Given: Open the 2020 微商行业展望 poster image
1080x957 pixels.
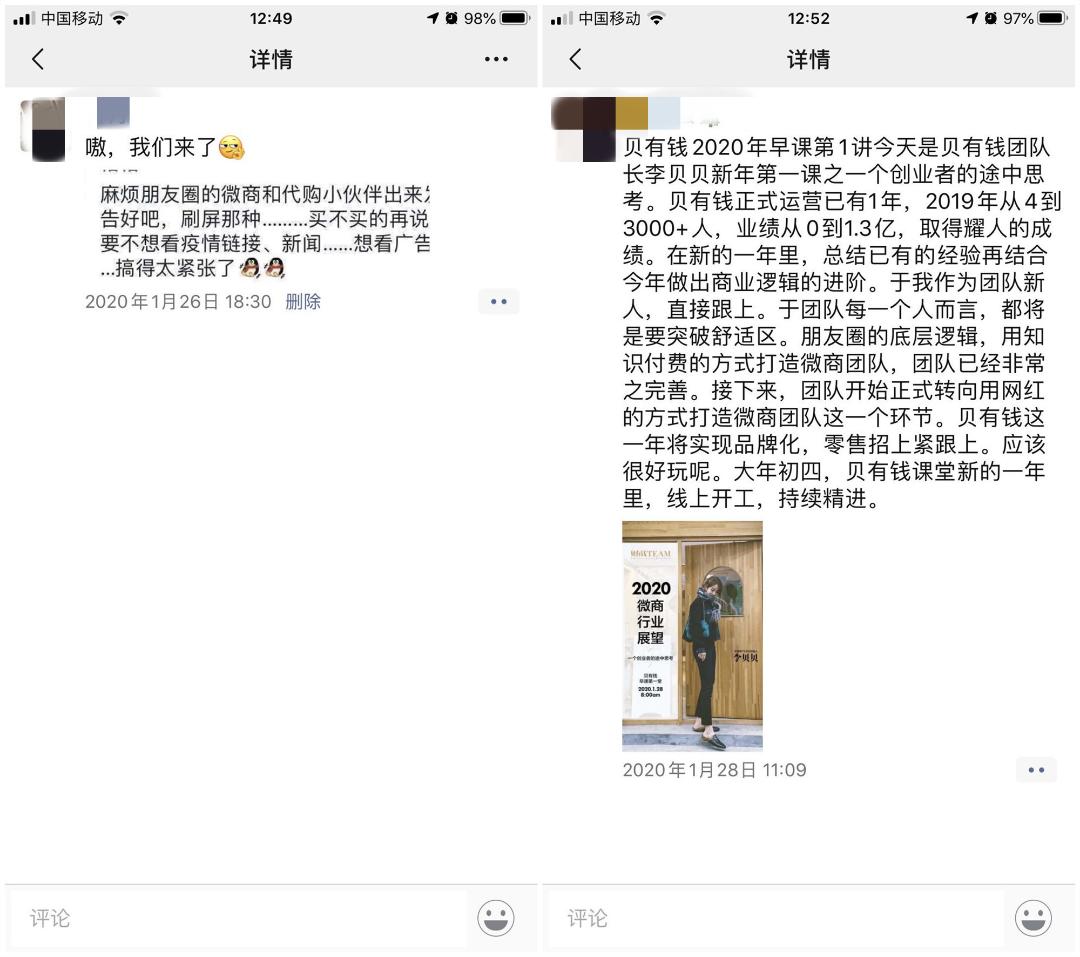Looking at the screenshot, I should (692, 636).
